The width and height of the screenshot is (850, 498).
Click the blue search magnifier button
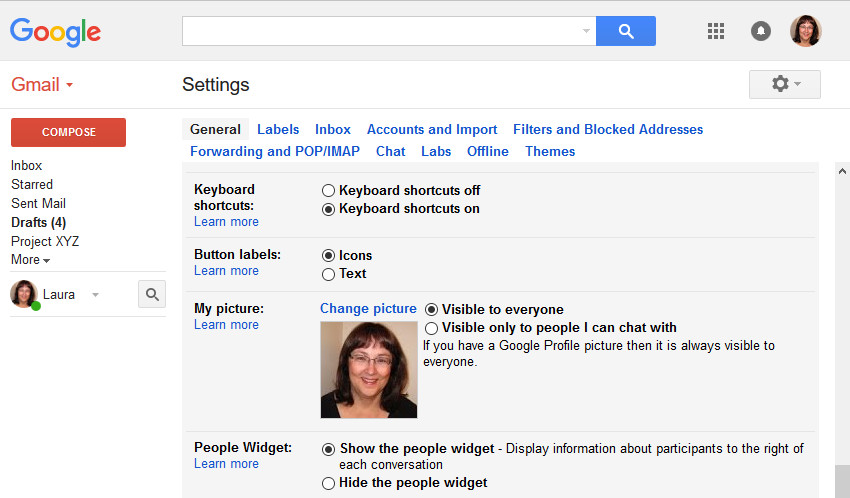(x=626, y=31)
